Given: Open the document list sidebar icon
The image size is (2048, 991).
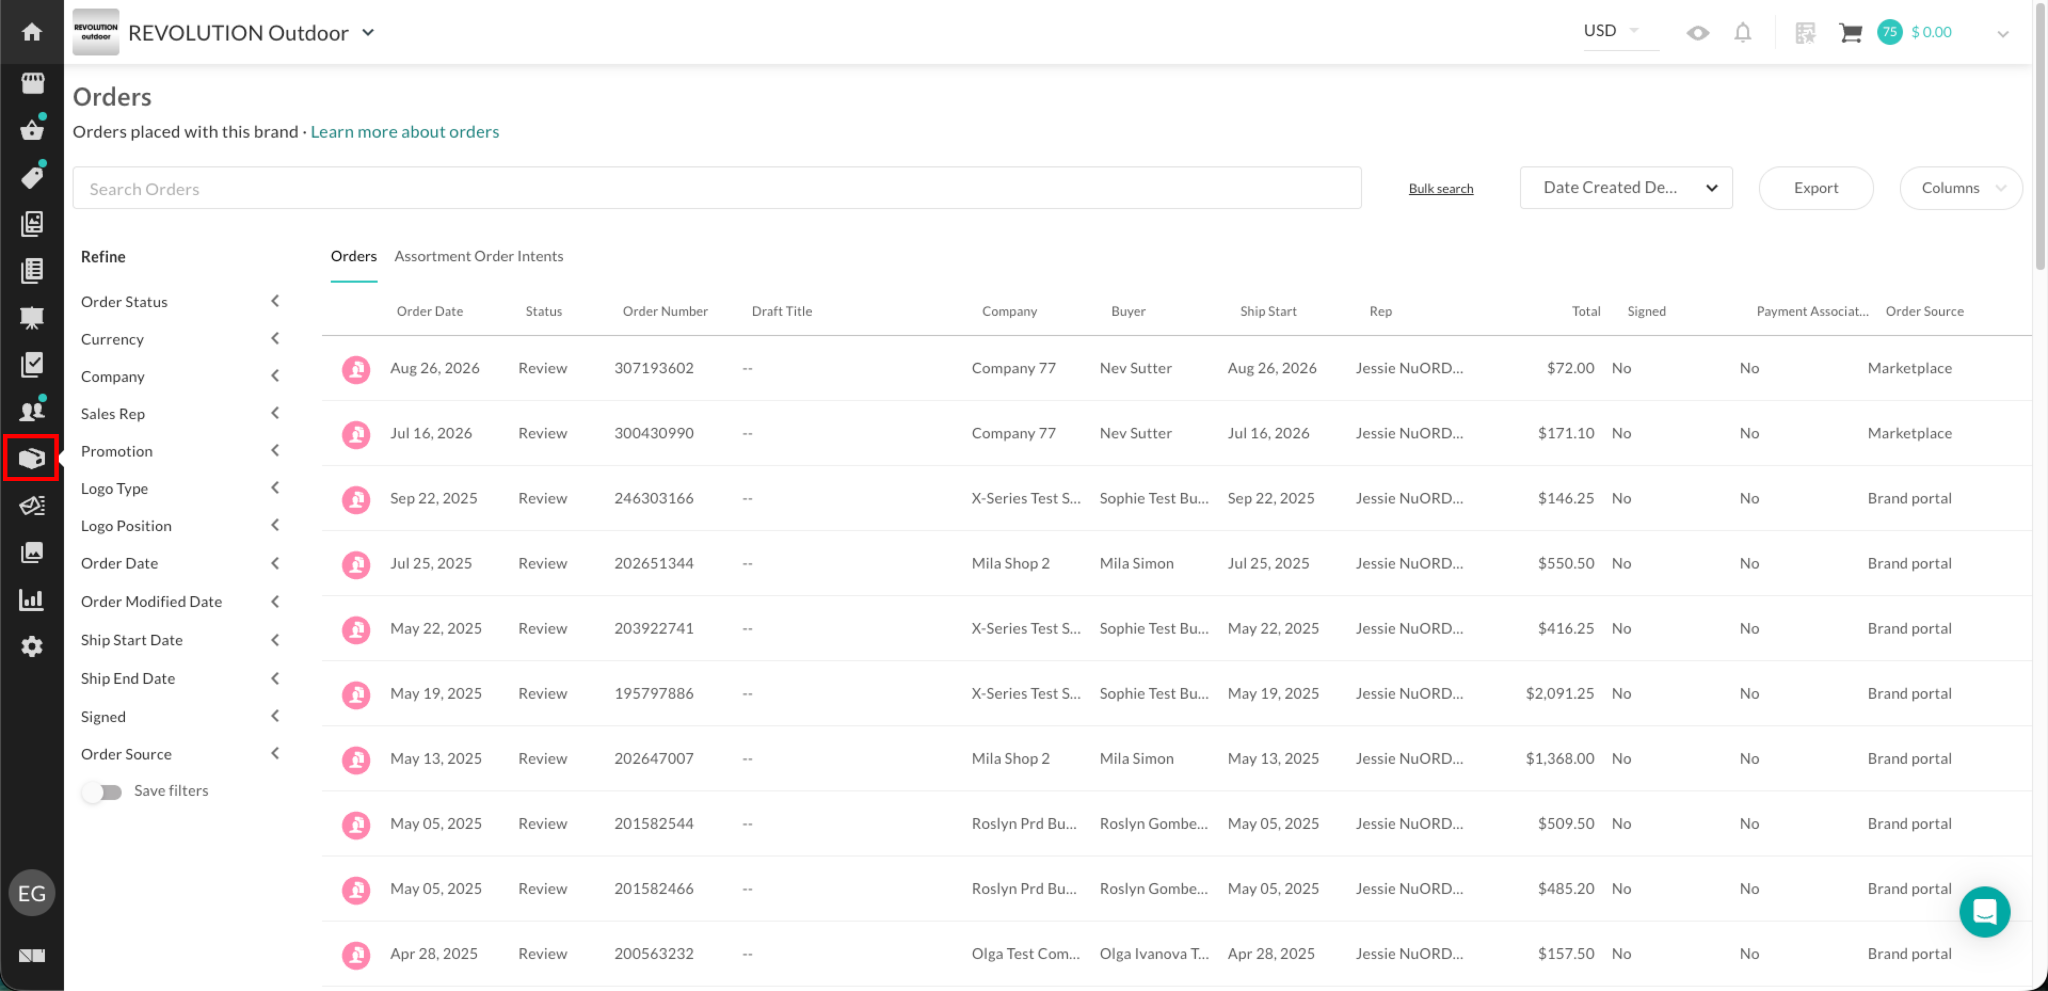Looking at the screenshot, I should [x=32, y=270].
